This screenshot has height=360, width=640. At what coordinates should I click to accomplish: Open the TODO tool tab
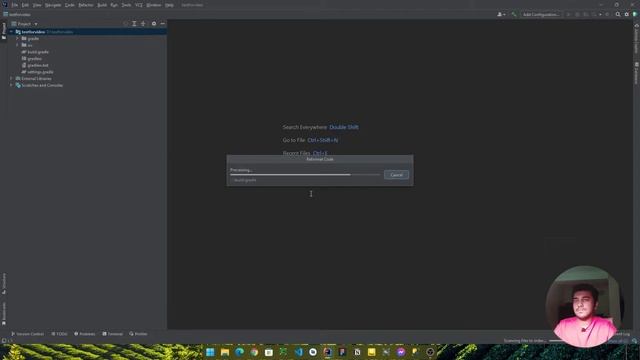(x=60, y=334)
